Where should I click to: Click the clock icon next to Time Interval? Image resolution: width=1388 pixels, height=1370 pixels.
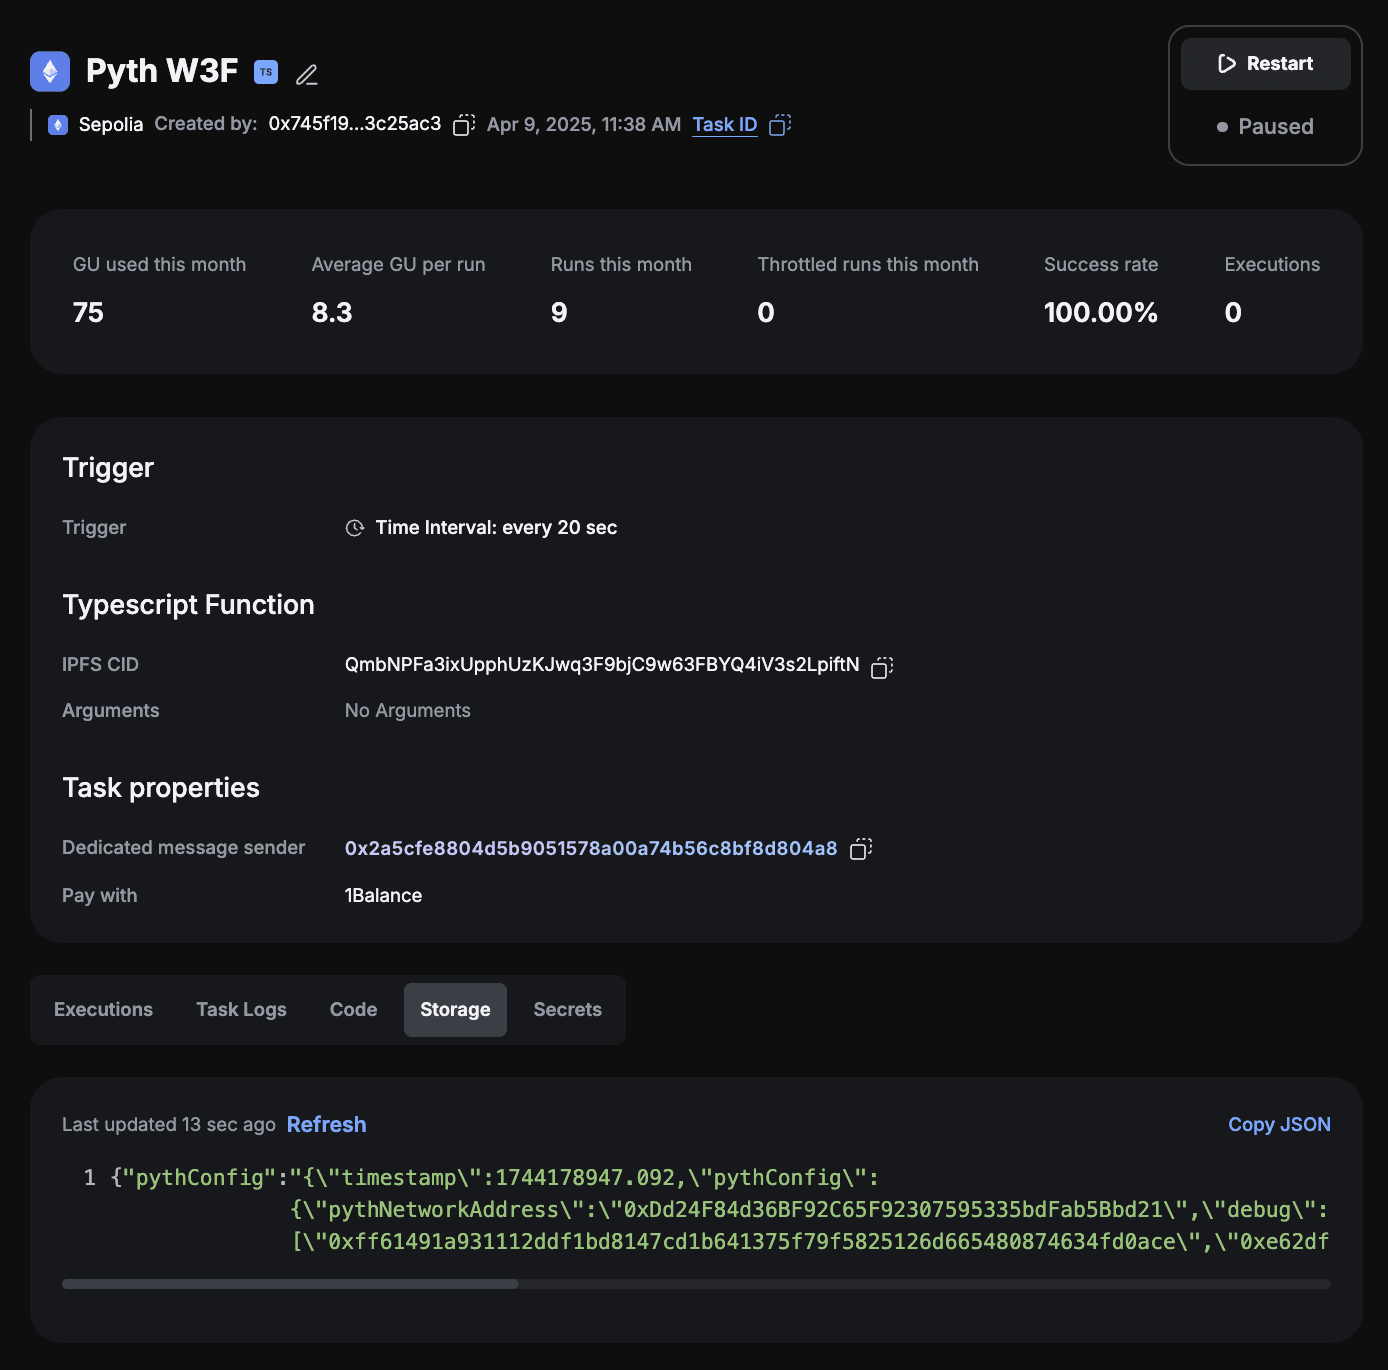pyautogui.click(x=355, y=528)
